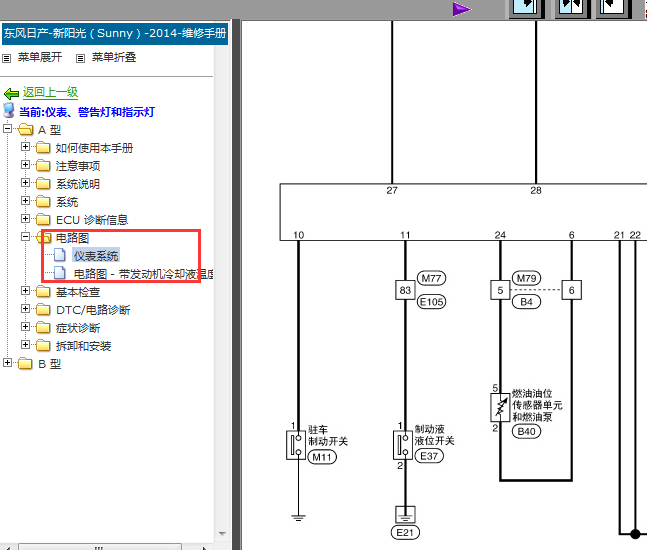Collapse the A 型 tree node
647x550 pixels.
(x=7, y=129)
